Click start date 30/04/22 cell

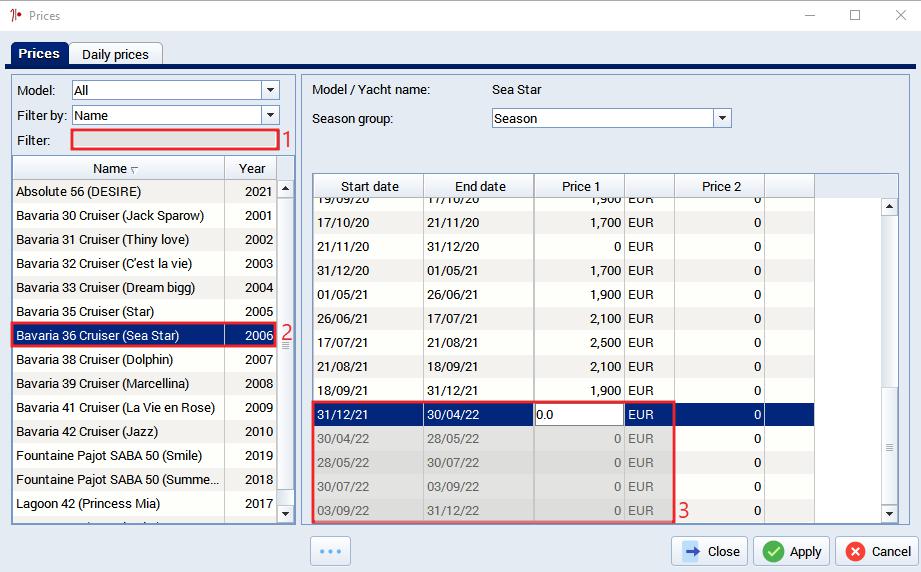(368, 439)
